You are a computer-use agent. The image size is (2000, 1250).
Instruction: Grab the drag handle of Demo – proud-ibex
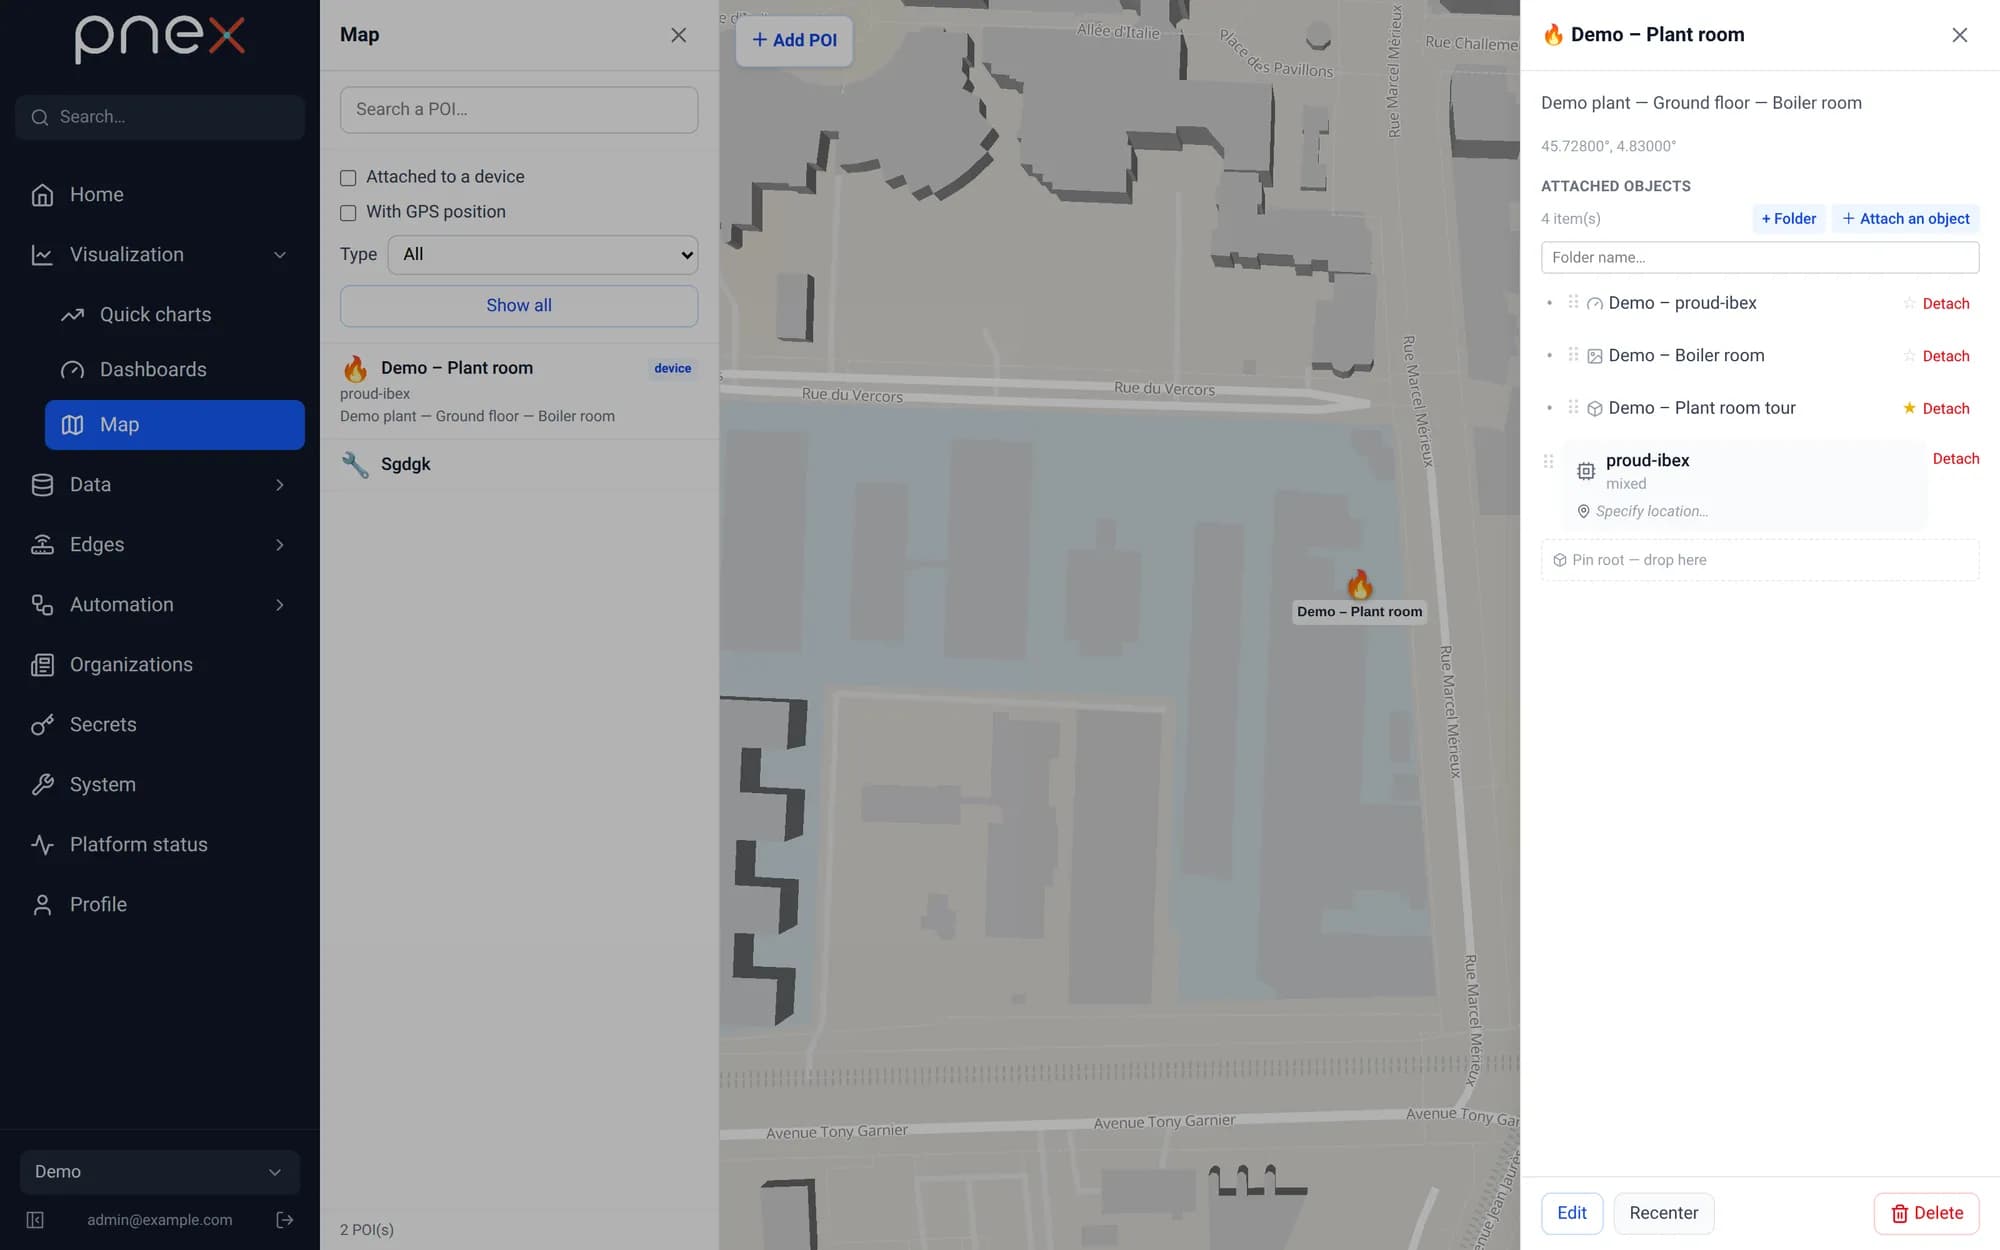pos(1573,302)
